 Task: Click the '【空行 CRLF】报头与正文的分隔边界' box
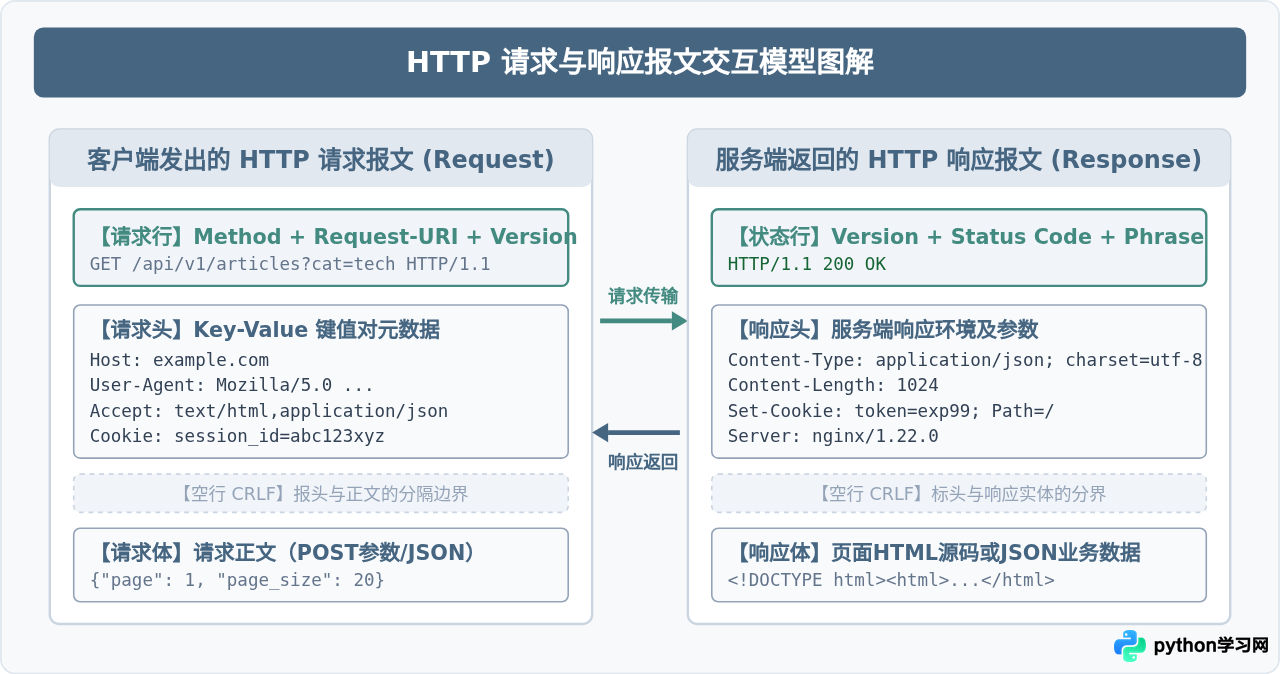(321, 493)
